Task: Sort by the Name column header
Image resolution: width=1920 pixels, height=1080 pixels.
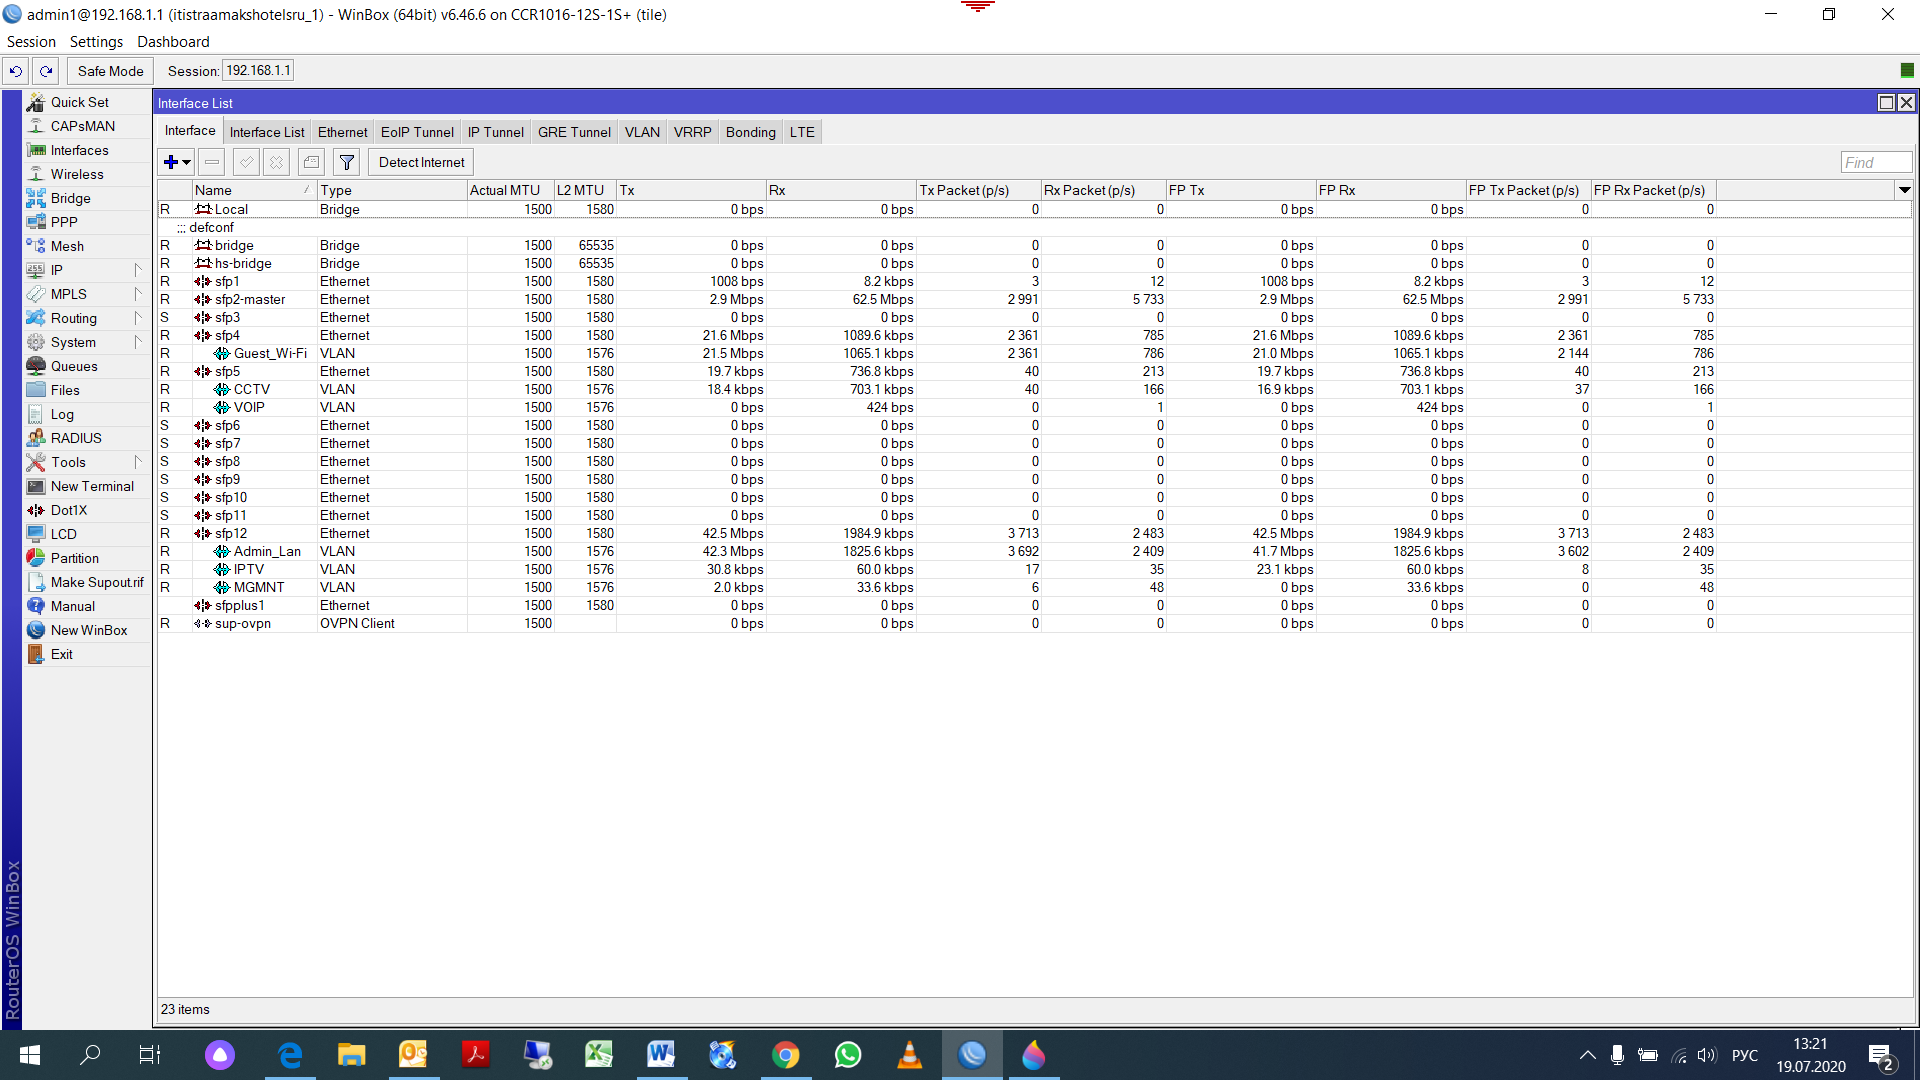Action: (254, 190)
